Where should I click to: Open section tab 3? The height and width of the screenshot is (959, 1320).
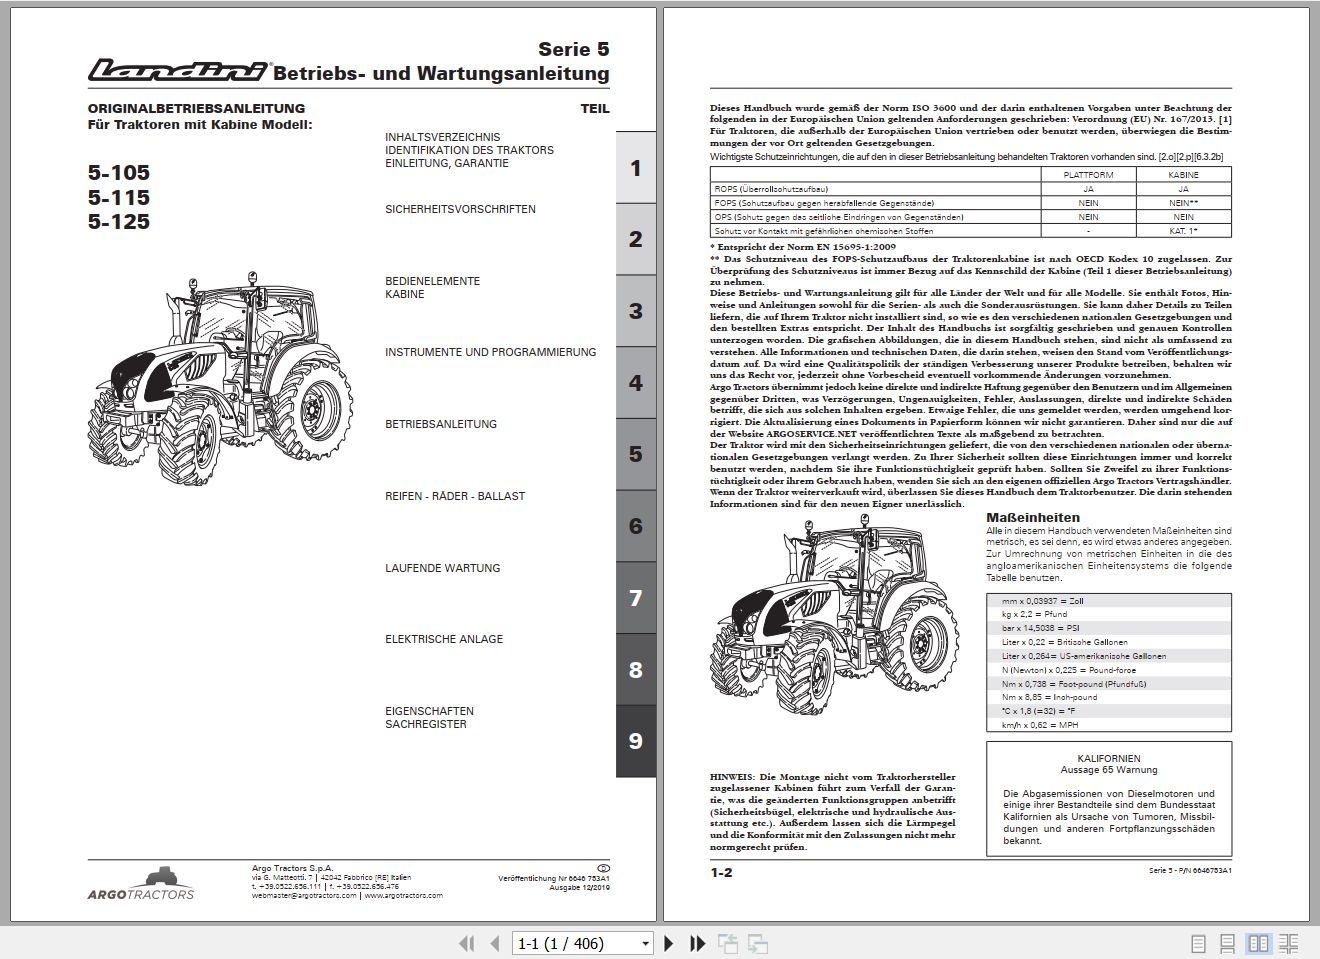tap(635, 311)
